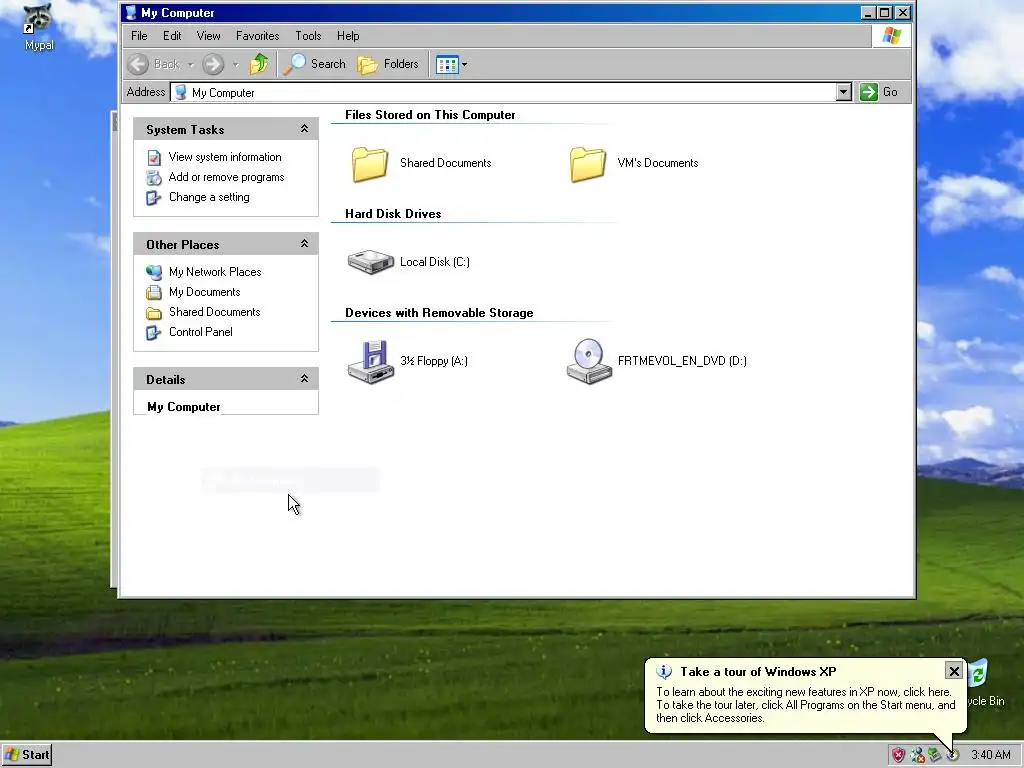Click the Control Panel link text
This screenshot has width=1024, height=768.
tap(200, 332)
